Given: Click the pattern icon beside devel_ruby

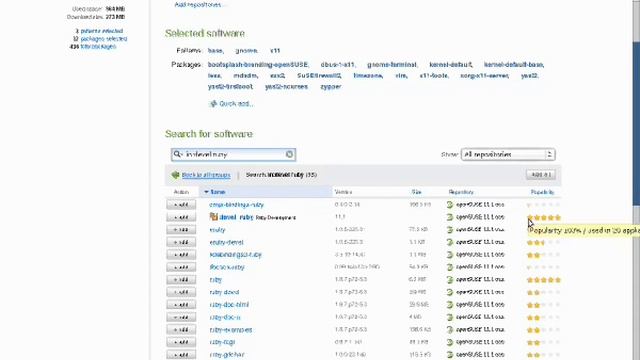Looking at the screenshot, I should point(213,217).
